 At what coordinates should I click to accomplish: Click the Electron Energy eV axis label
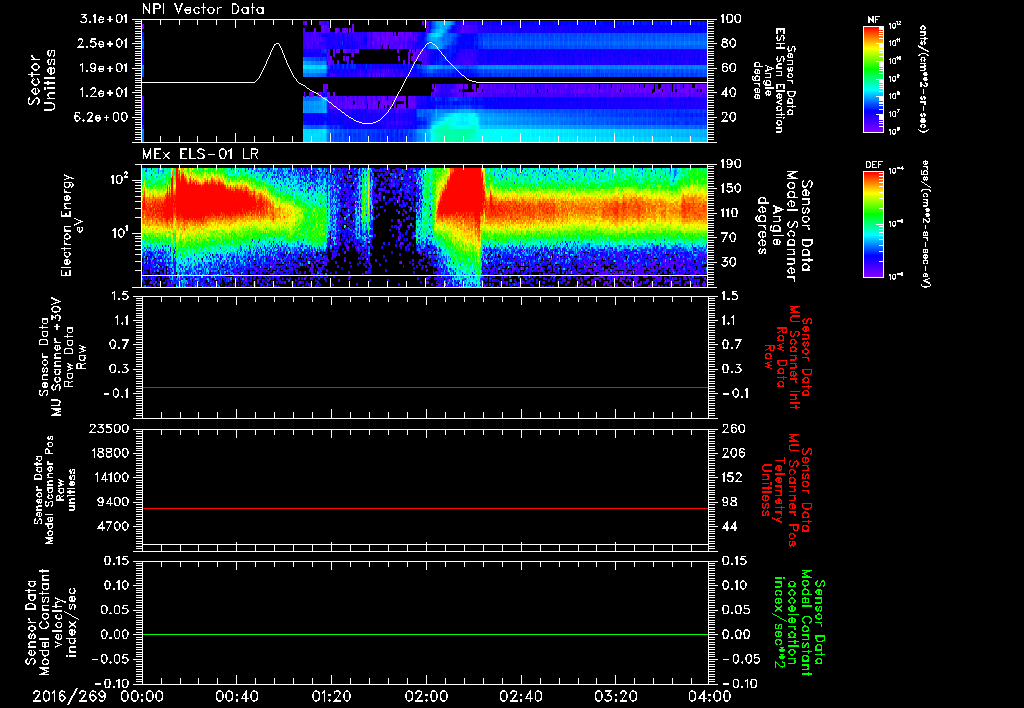tap(73, 225)
